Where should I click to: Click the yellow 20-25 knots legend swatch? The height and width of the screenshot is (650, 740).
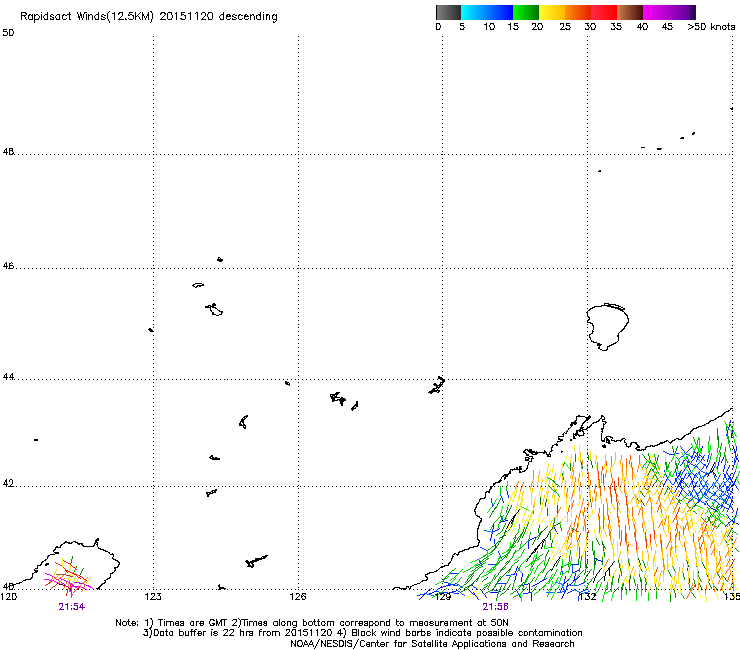coord(552,12)
